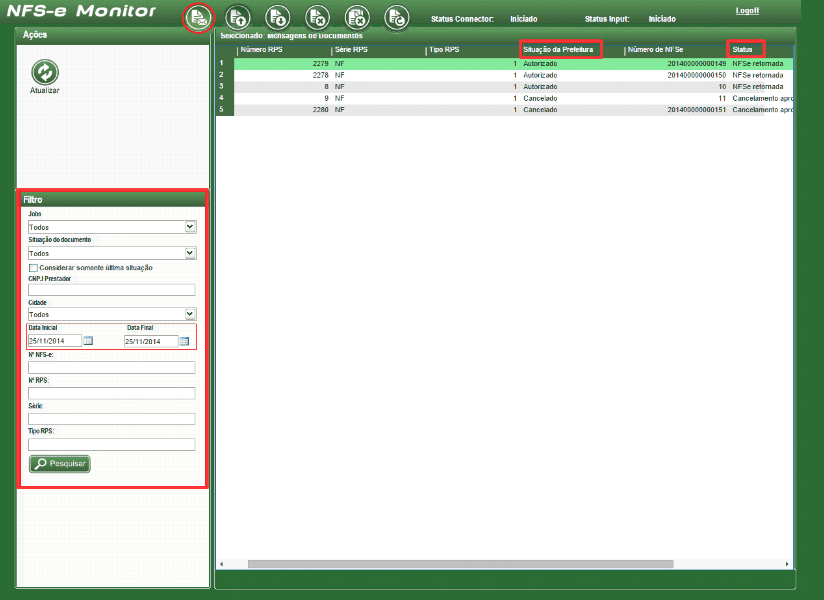Viewport: 824px width, 600px height.
Task: Click the Tipo RPS input field
Action: point(111,444)
